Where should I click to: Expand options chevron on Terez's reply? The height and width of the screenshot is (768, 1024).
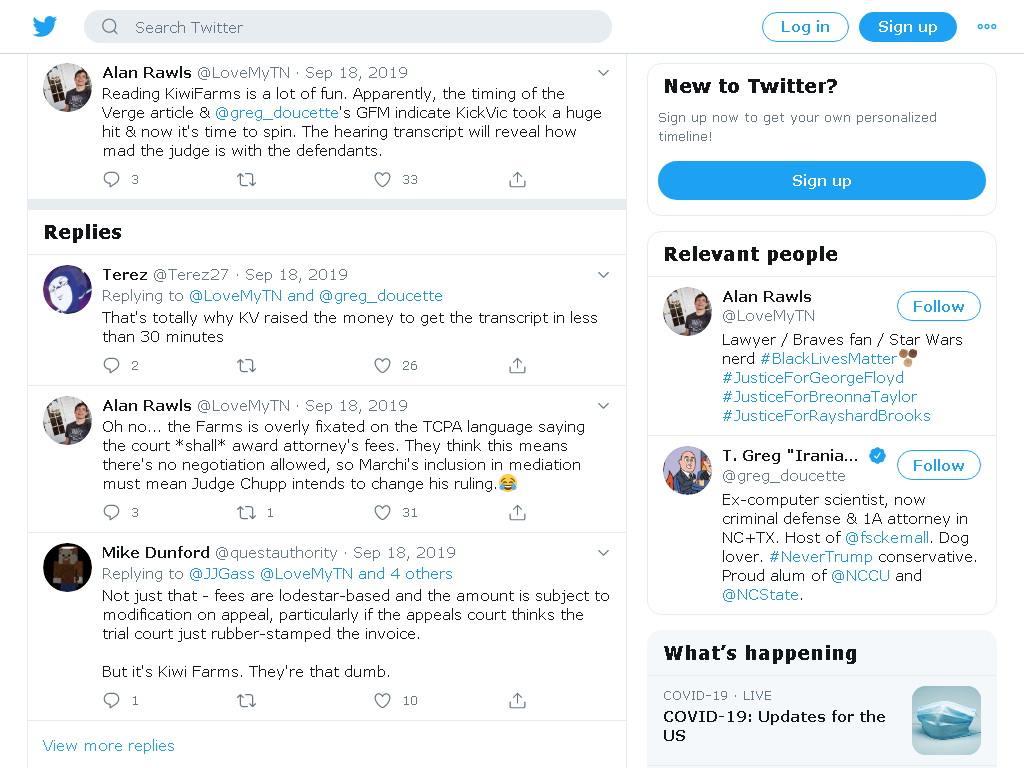(603, 275)
